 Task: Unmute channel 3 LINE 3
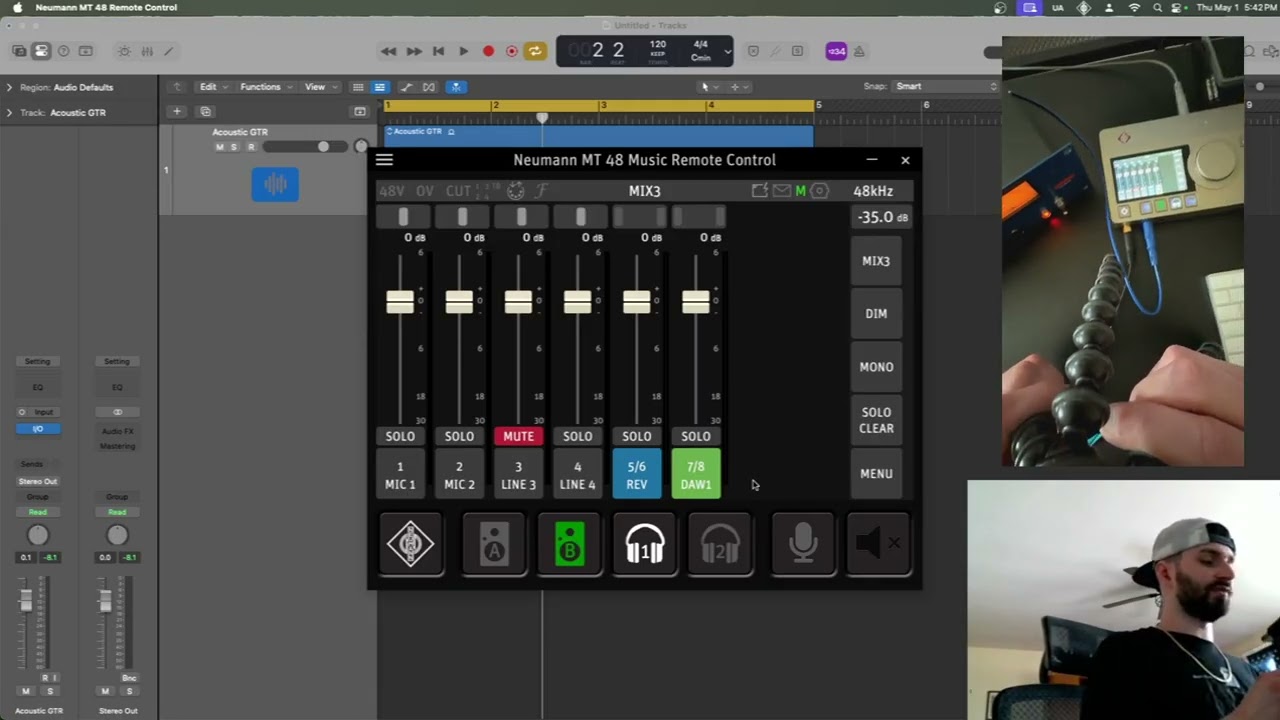pos(518,436)
